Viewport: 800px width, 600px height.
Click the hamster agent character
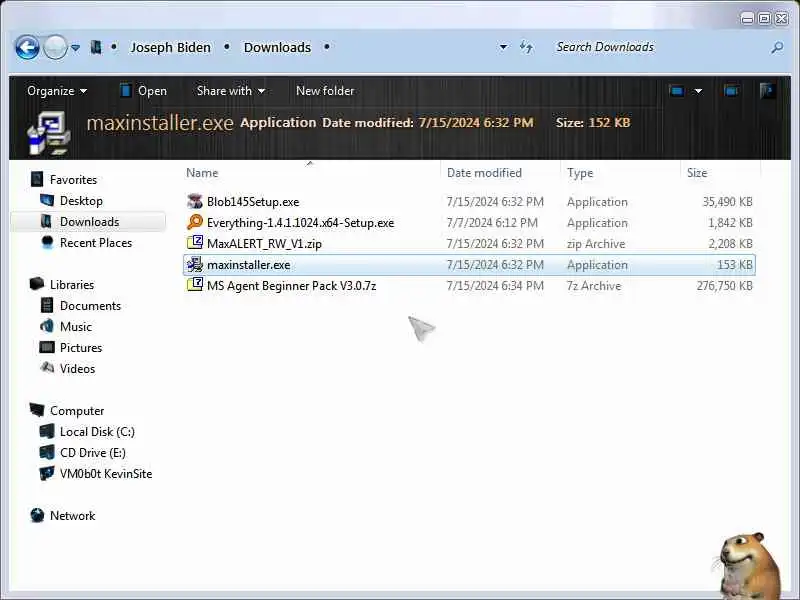coord(748,566)
